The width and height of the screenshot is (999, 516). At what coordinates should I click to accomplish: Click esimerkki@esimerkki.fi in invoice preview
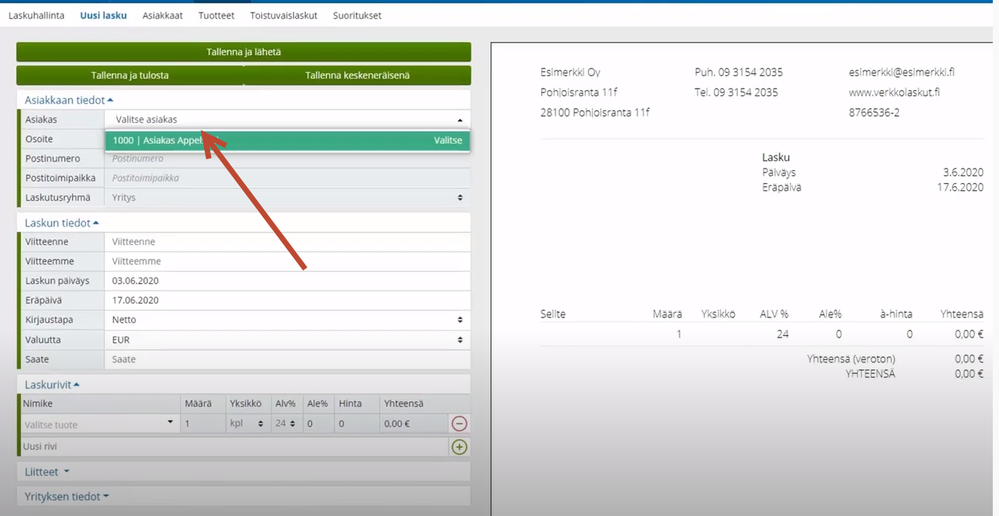[902, 72]
